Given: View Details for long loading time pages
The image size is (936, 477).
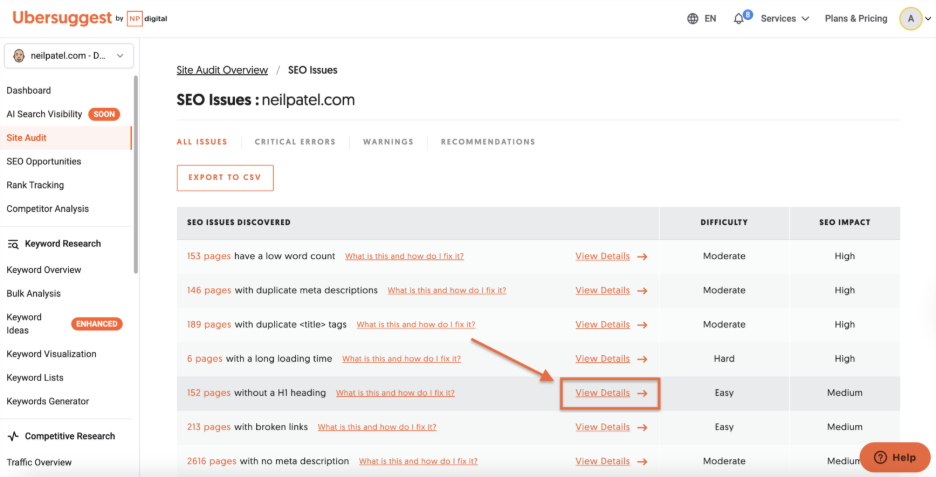Looking at the screenshot, I should coord(602,359).
